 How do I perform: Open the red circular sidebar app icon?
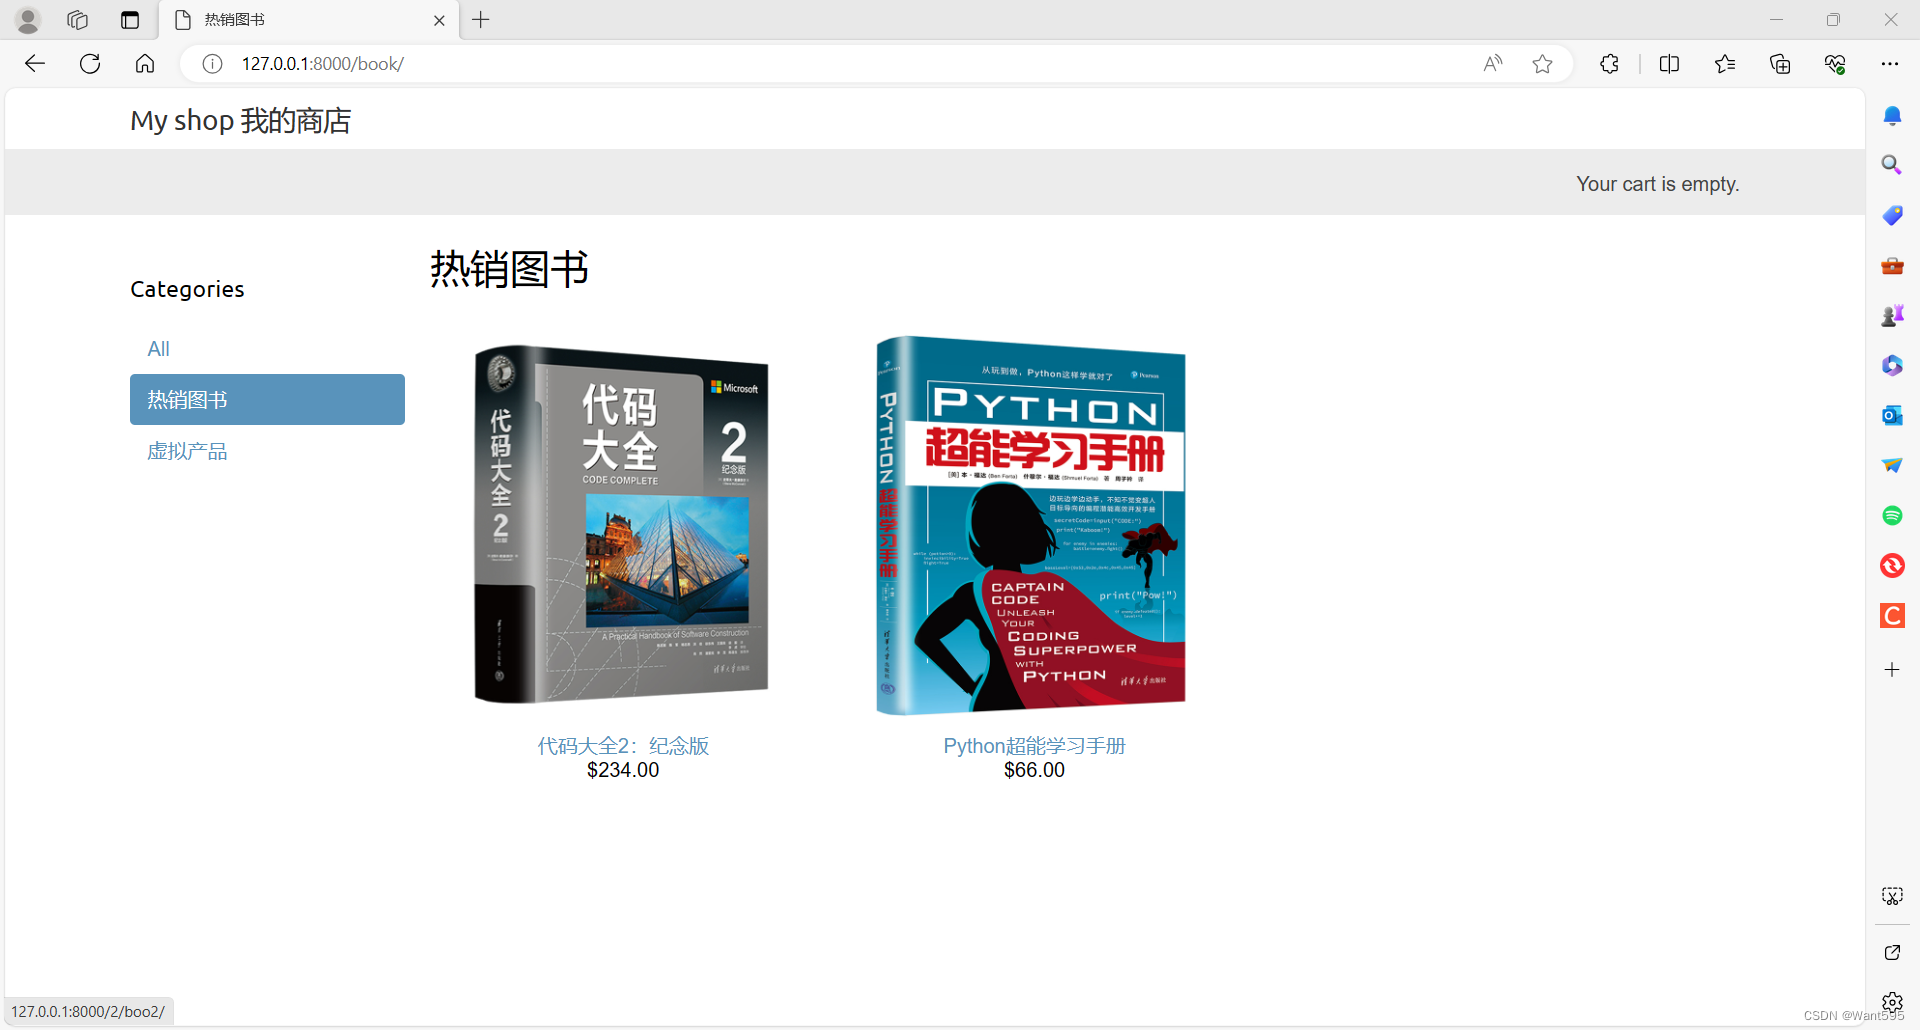(1892, 565)
